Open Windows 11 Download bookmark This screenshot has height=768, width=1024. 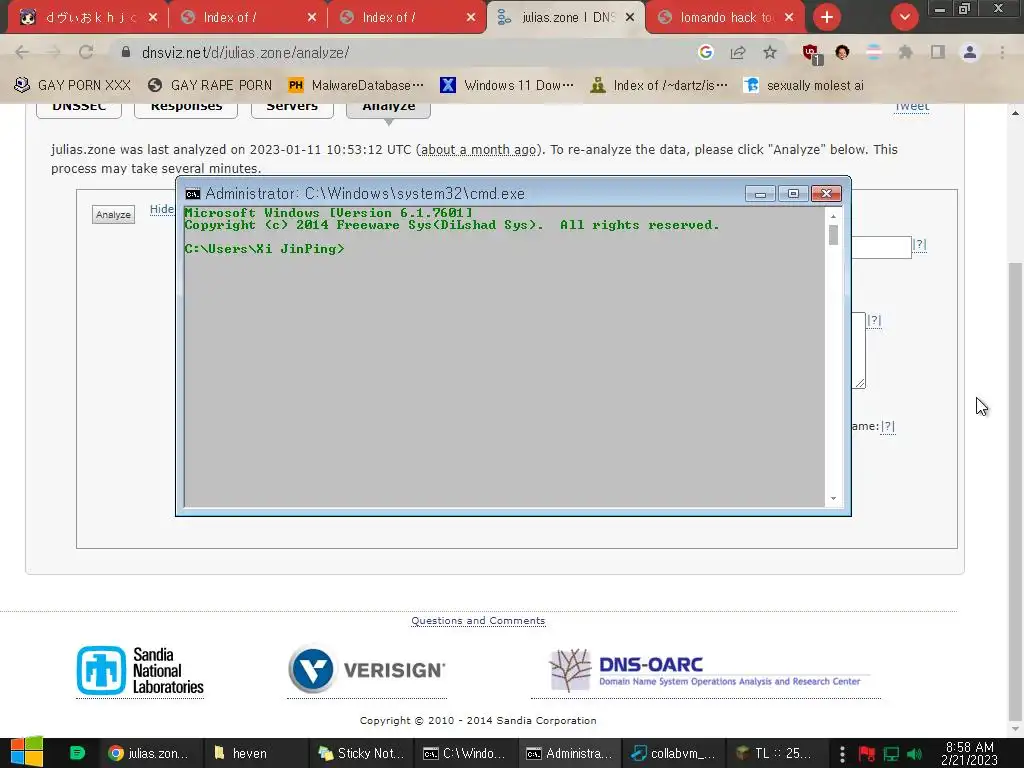[507, 85]
